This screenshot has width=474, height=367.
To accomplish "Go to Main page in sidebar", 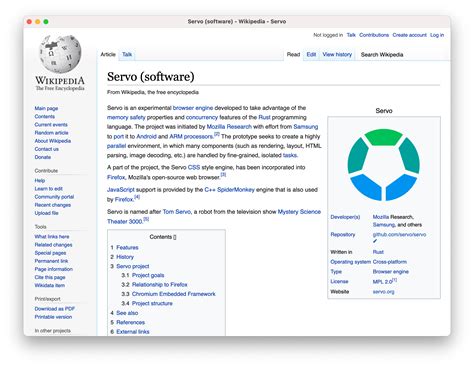I will coord(46,108).
